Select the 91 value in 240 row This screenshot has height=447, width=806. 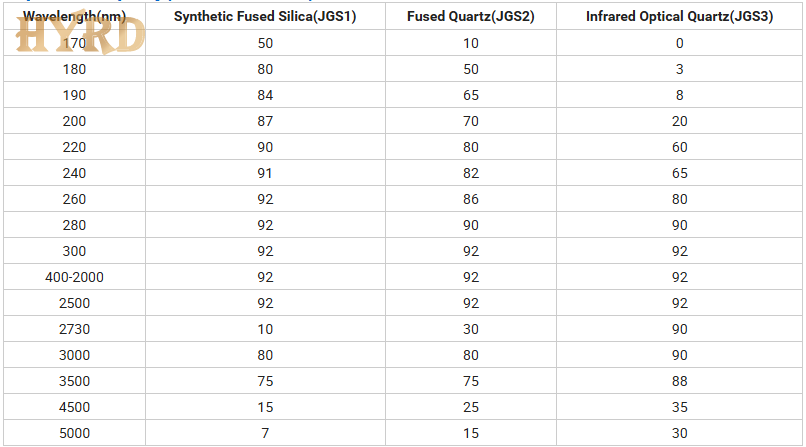click(265, 173)
